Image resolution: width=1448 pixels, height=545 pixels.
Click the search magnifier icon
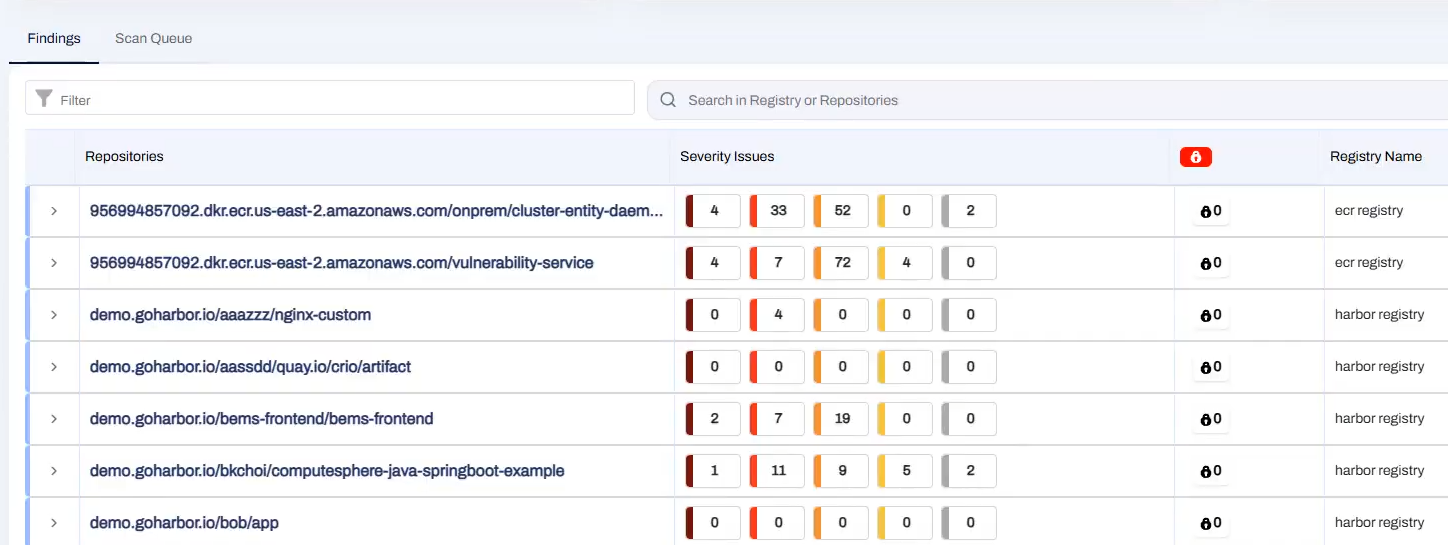[668, 100]
